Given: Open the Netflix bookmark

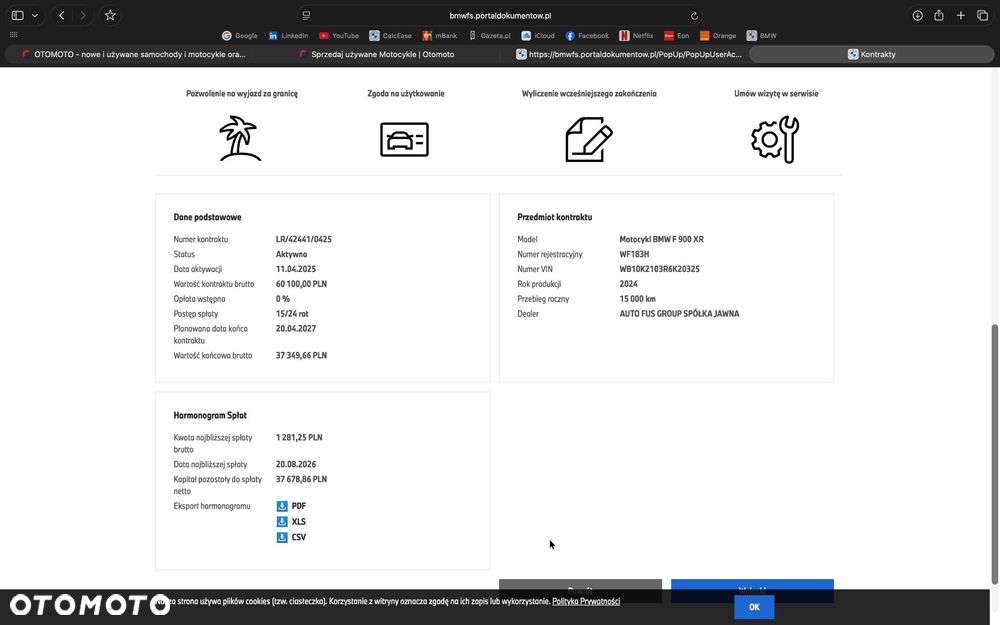Looking at the screenshot, I should [636, 36].
